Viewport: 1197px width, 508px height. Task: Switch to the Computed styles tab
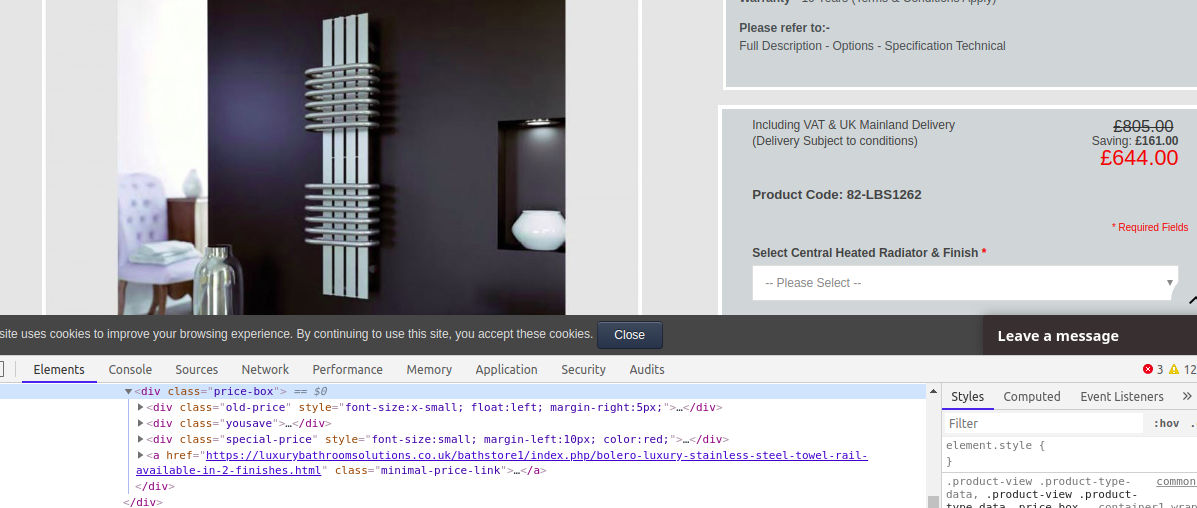click(x=1031, y=397)
